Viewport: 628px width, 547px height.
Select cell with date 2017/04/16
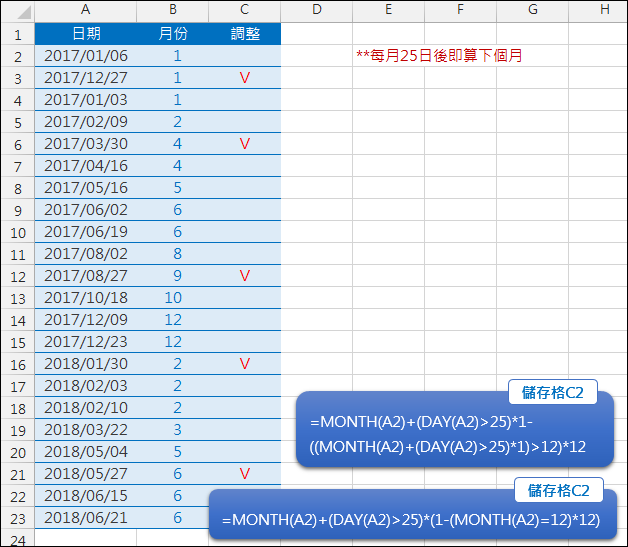86,166
